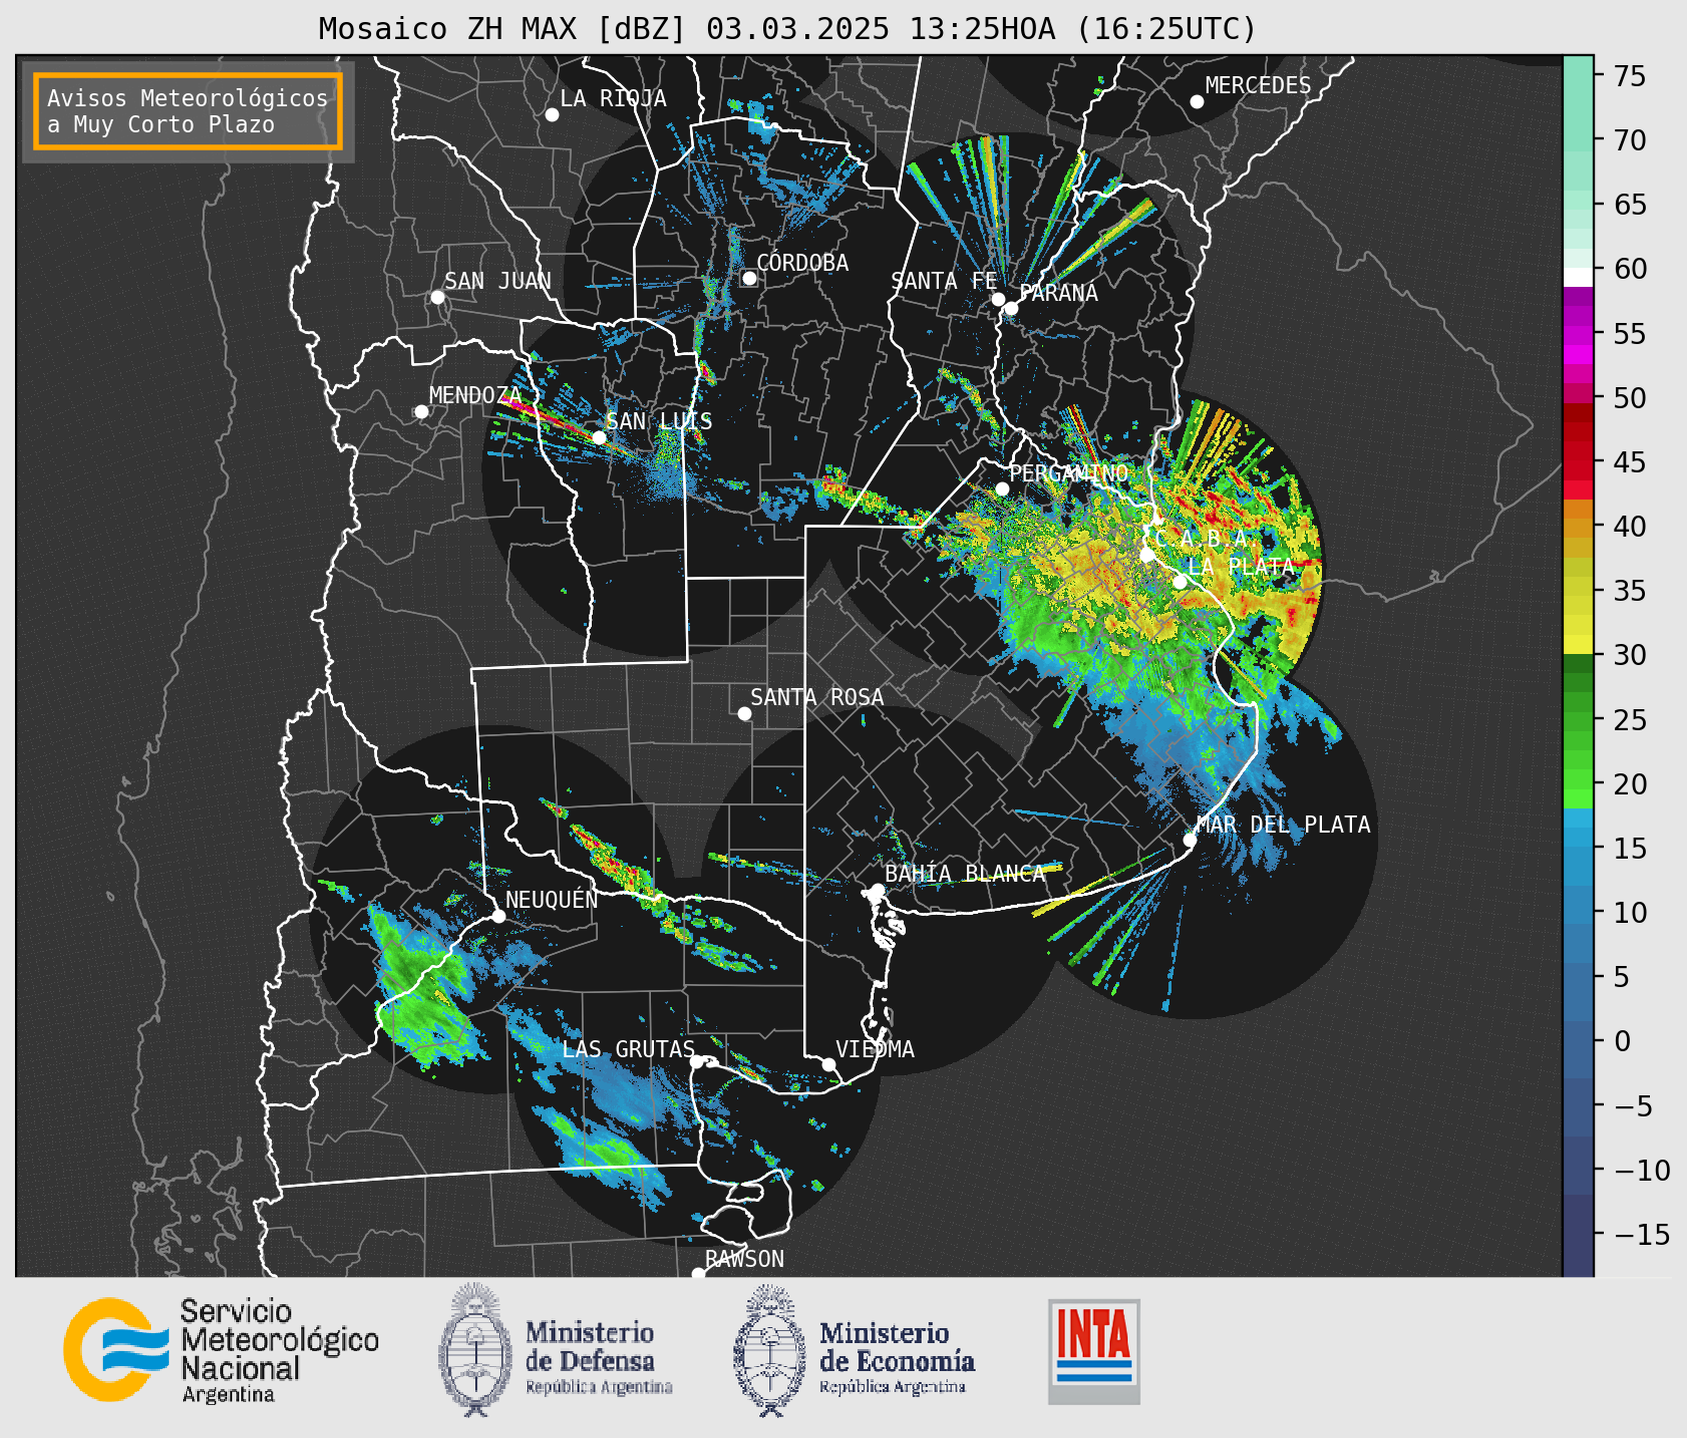Screen dimensions: 1687x1438
Task: Click the BAHÍA BLANCA city marker dot
Action: pos(877,890)
